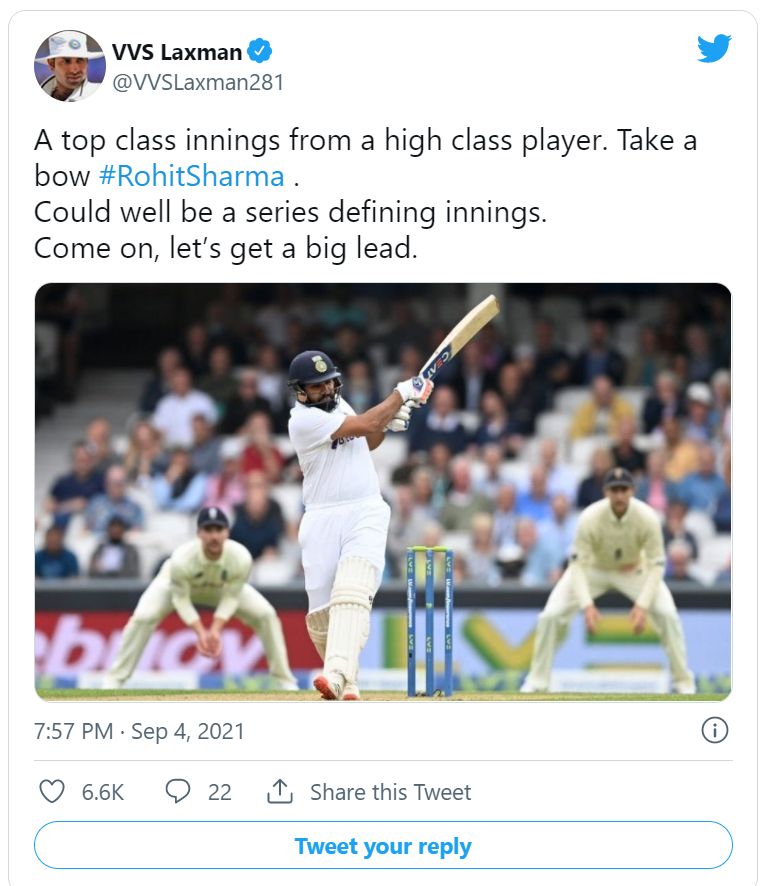Open VVS Laxman's profile avatar
774x886 pixels.
69,66
